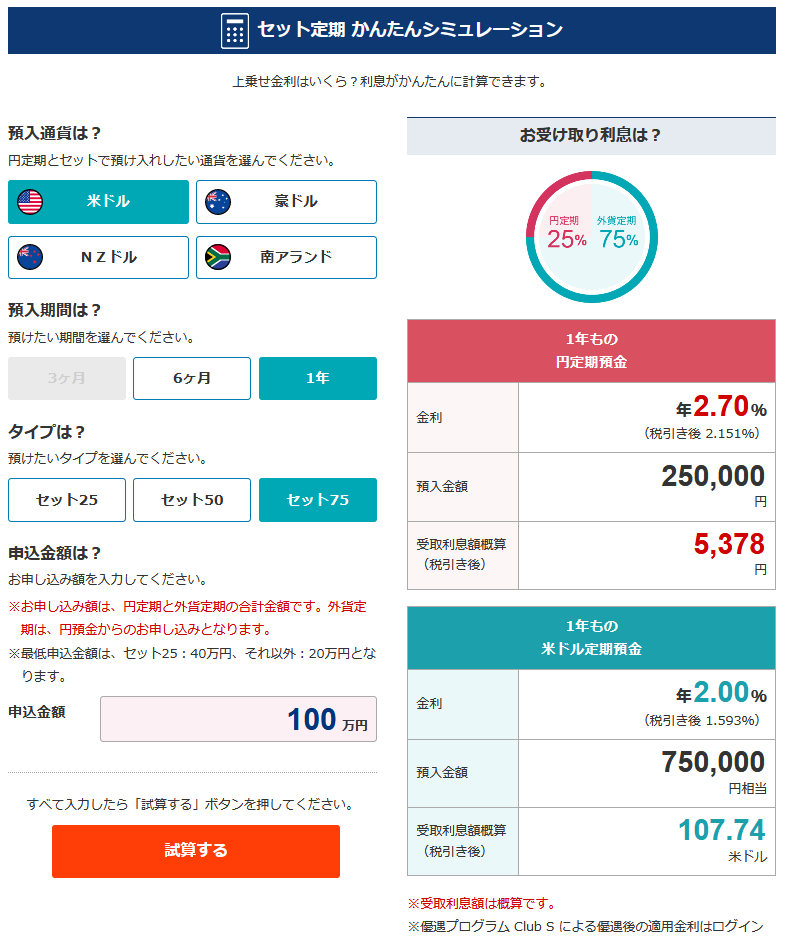The height and width of the screenshot is (940, 786).
Task: Click the orange 試算する button
Action: click(196, 852)
